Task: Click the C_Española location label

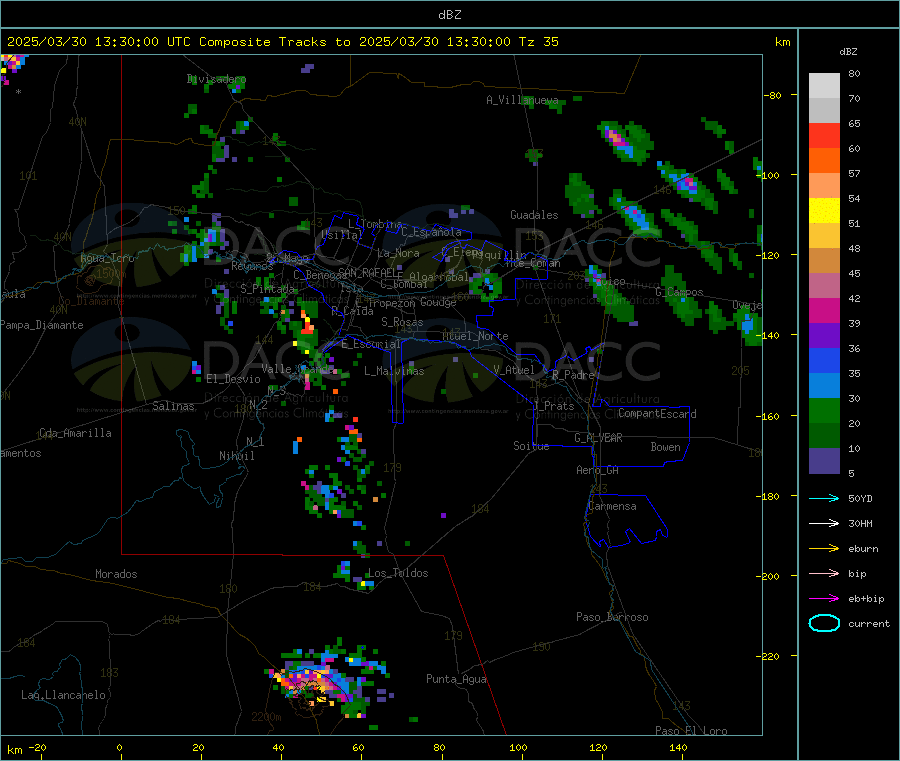Action: click(x=431, y=232)
